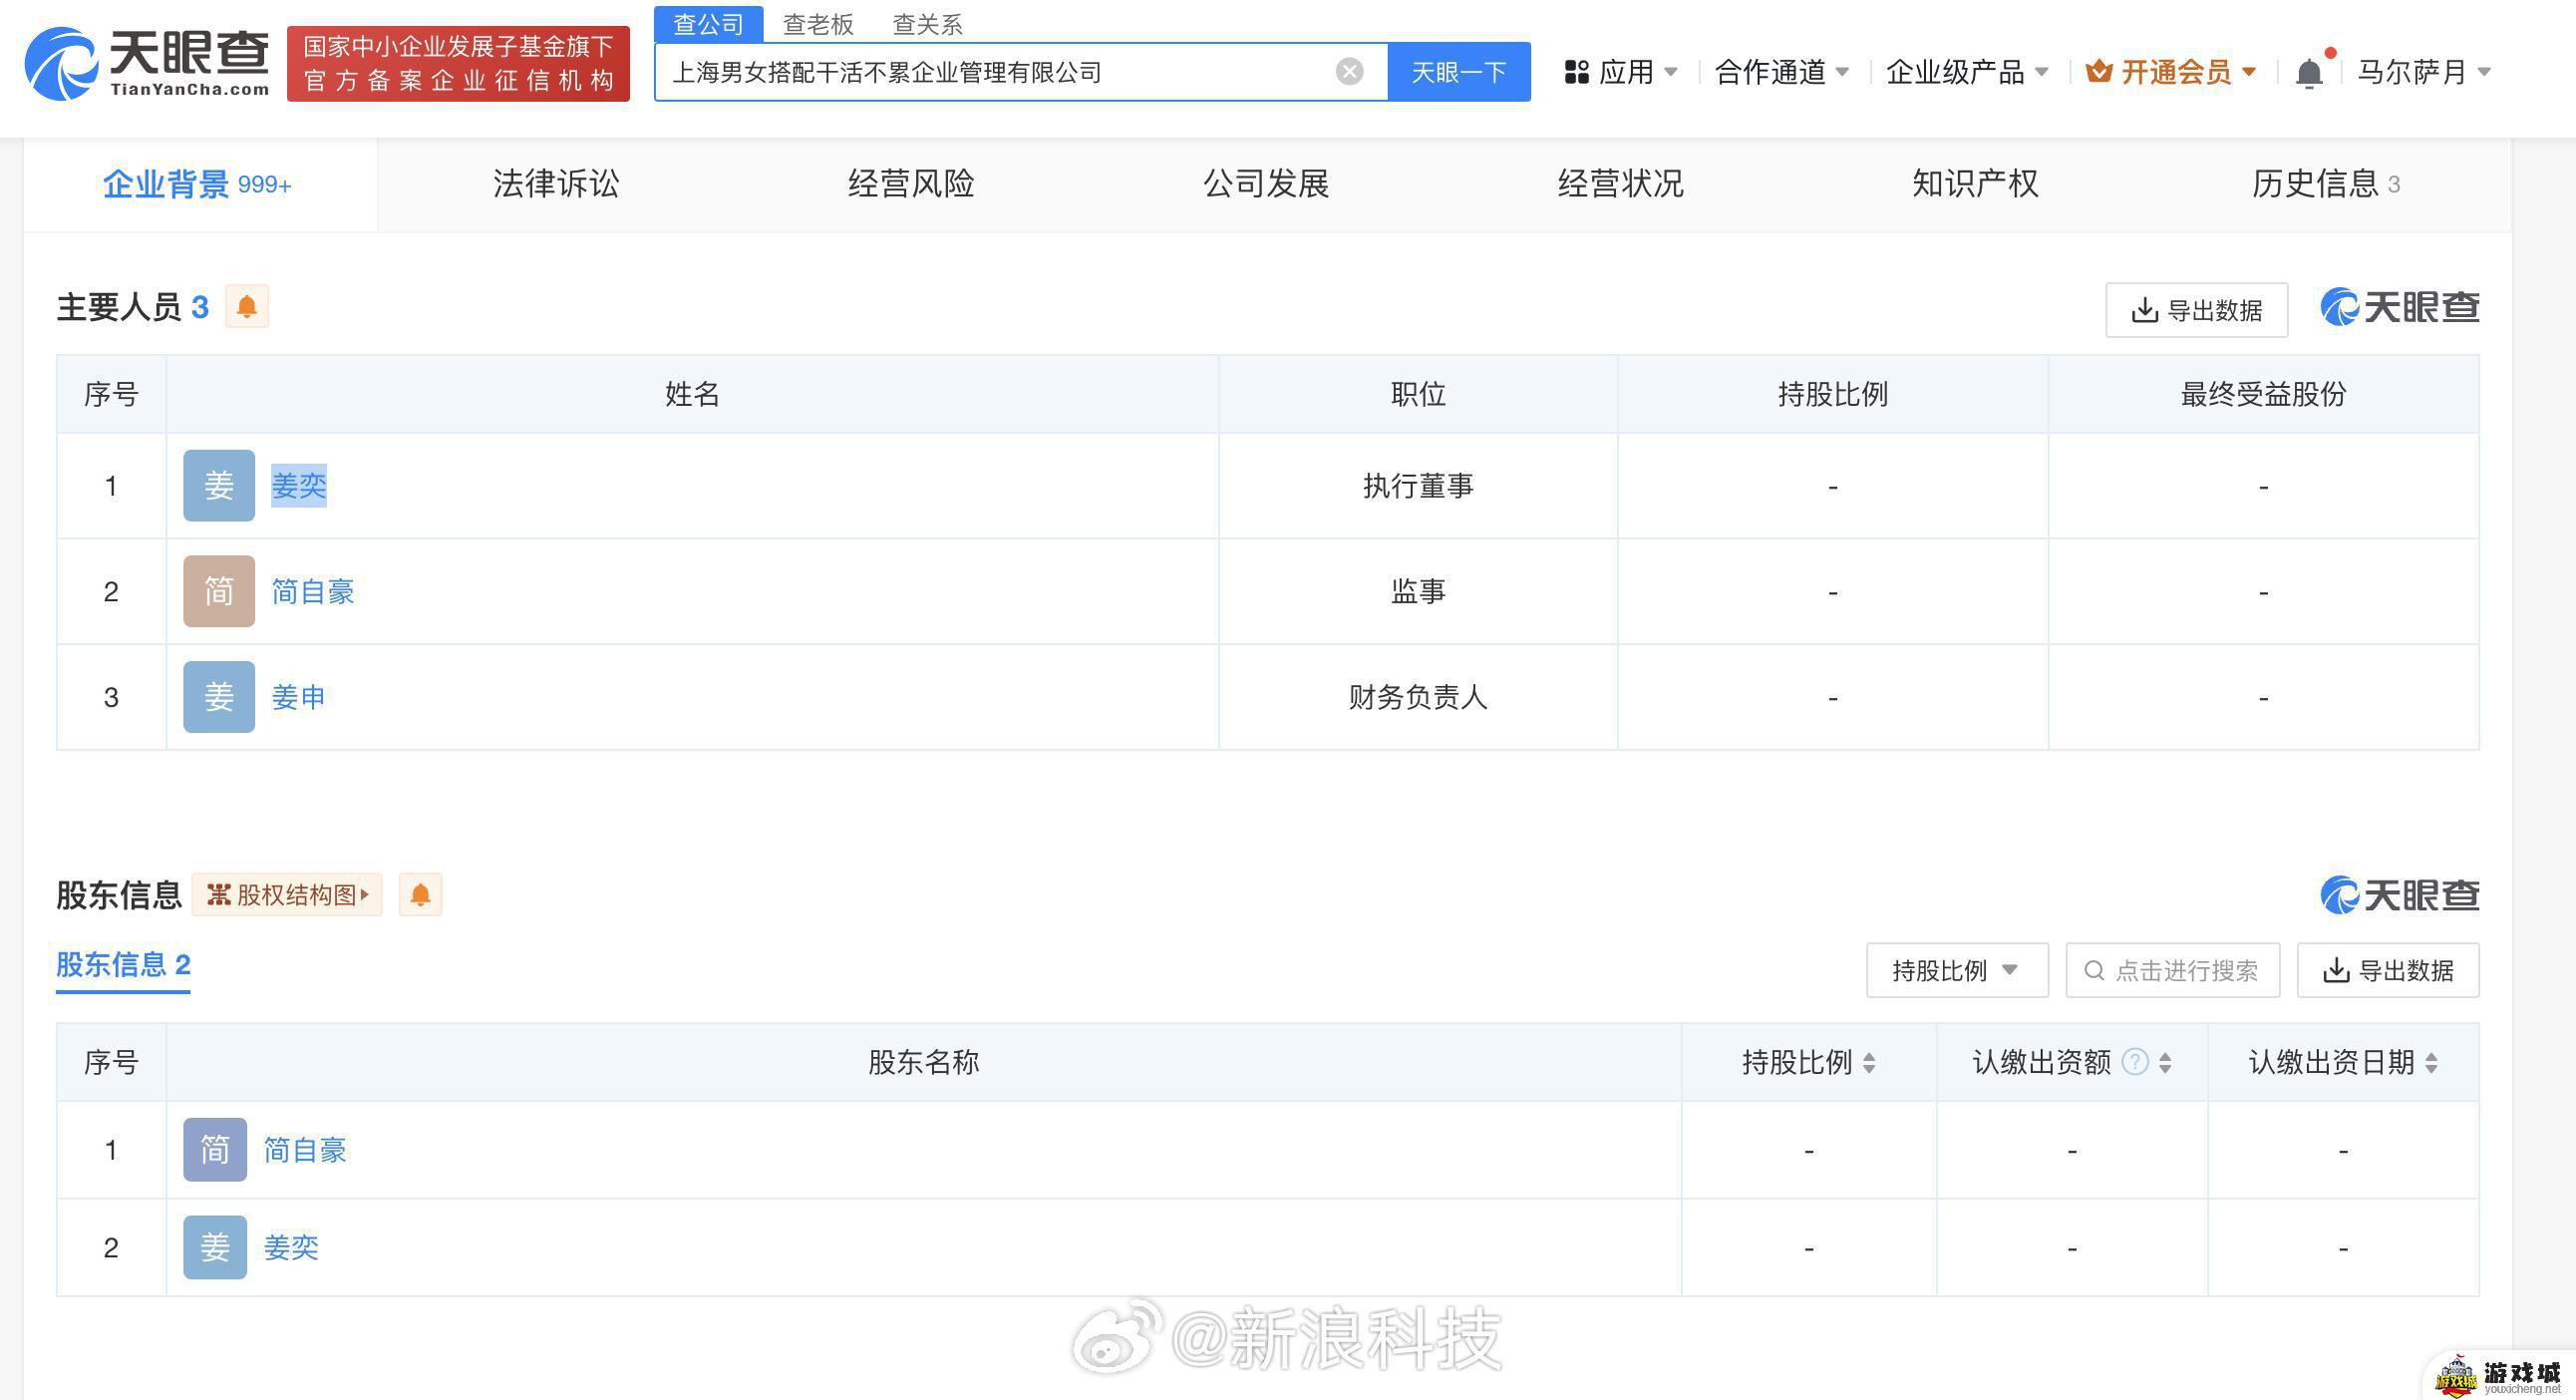Screen dimensions: 2576x1400
Task: Click 天眼查 logo in 股东信息 section header
Action: [2400, 894]
